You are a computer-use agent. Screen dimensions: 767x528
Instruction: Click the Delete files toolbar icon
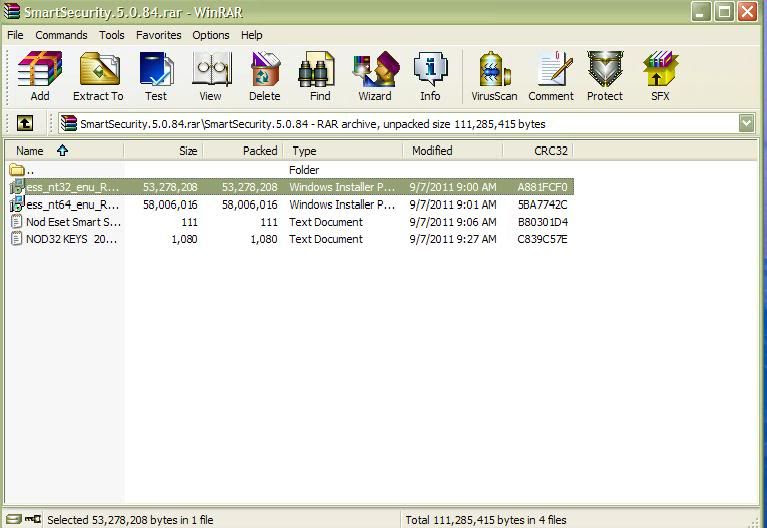tap(265, 69)
